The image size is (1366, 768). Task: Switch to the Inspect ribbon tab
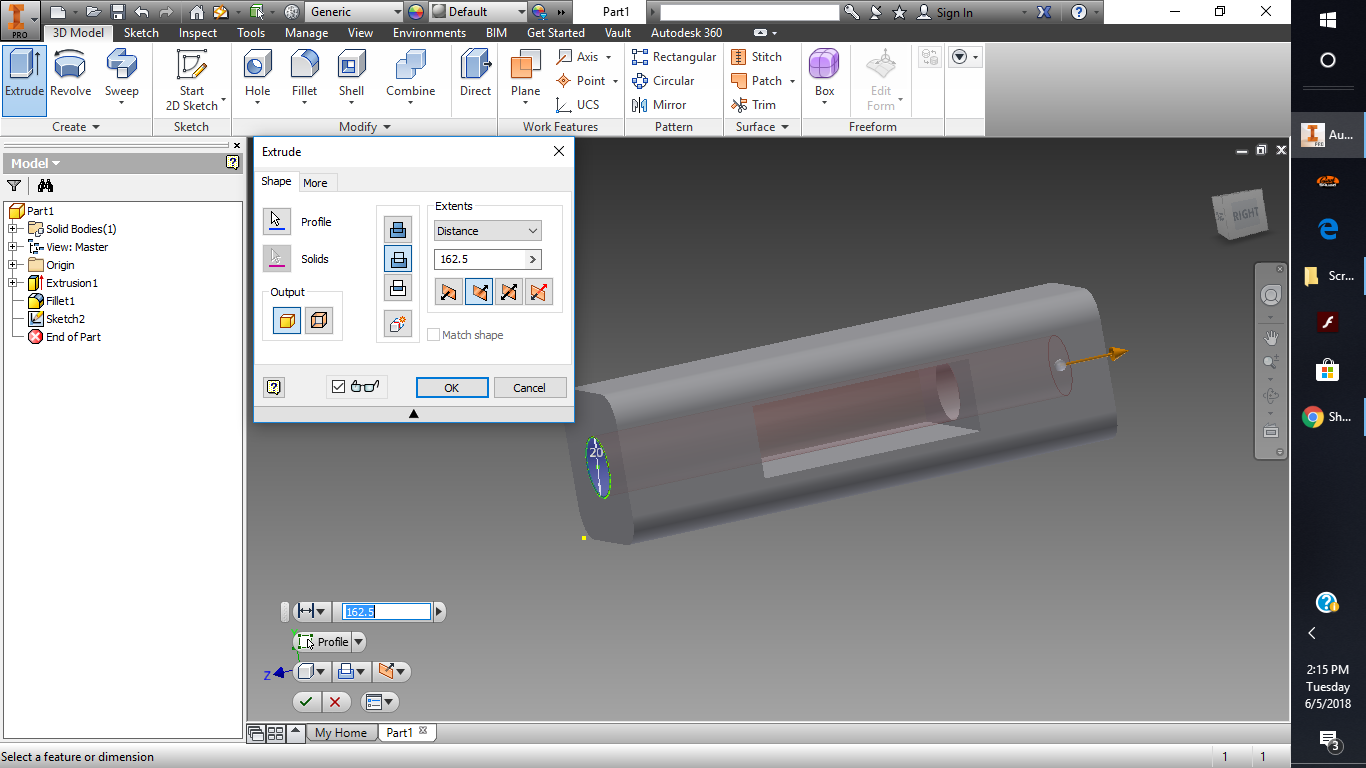coord(198,33)
